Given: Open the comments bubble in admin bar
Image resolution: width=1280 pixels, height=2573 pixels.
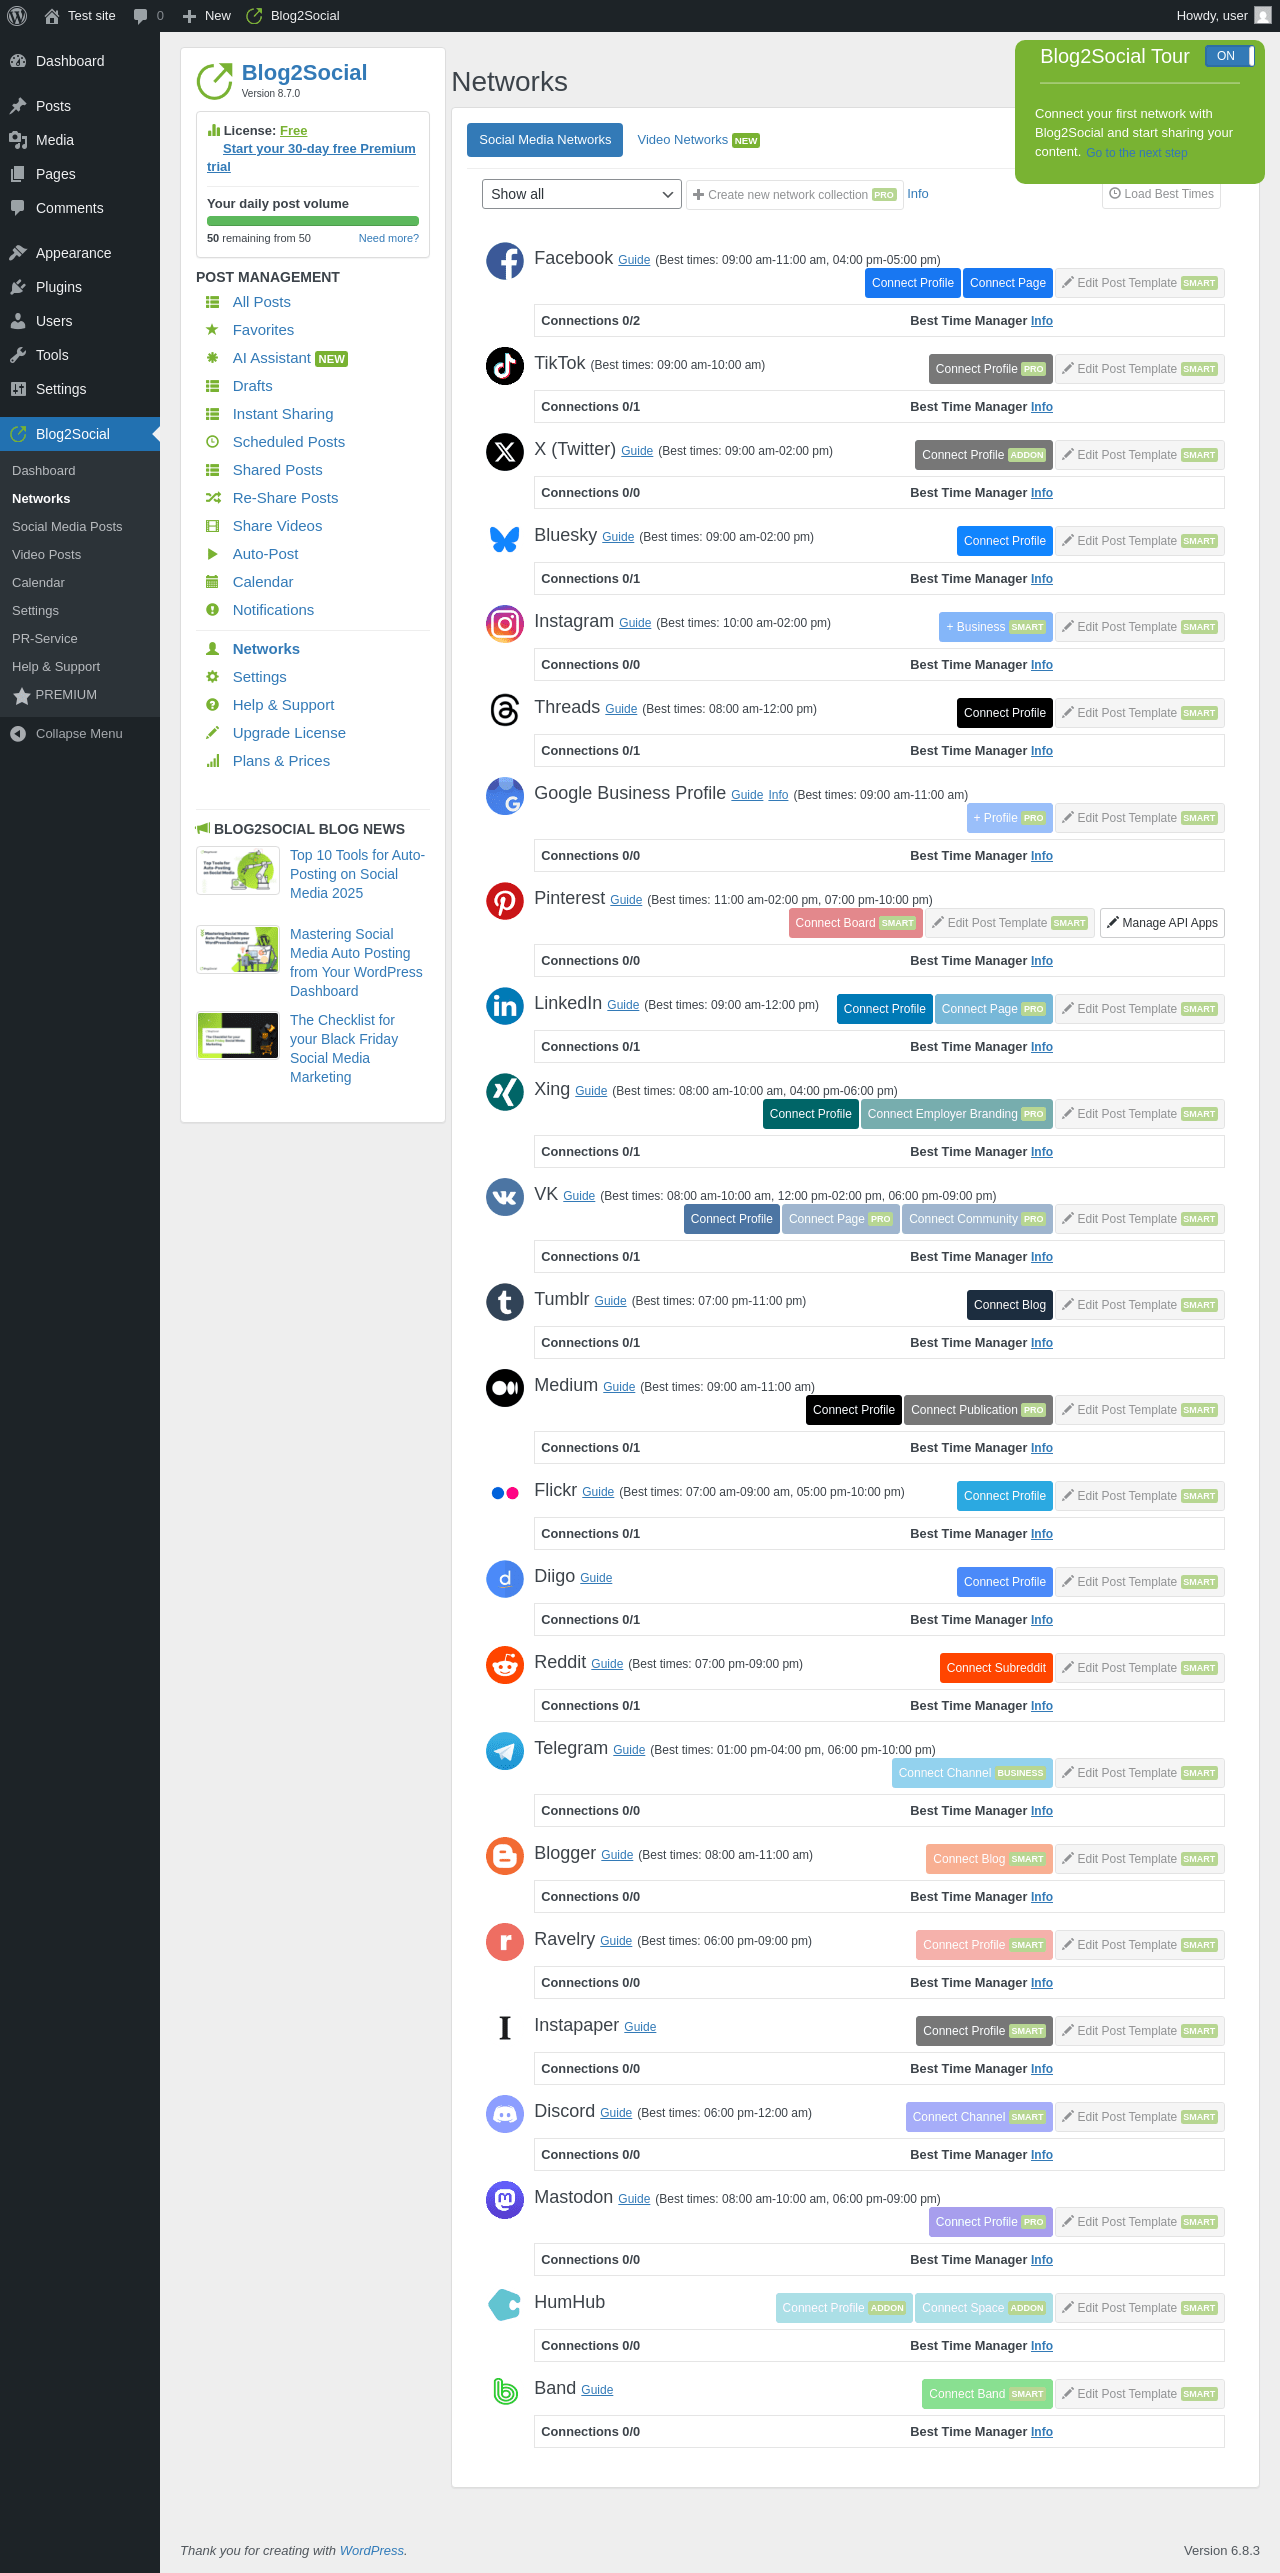Looking at the screenshot, I should click(x=148, y=16).
